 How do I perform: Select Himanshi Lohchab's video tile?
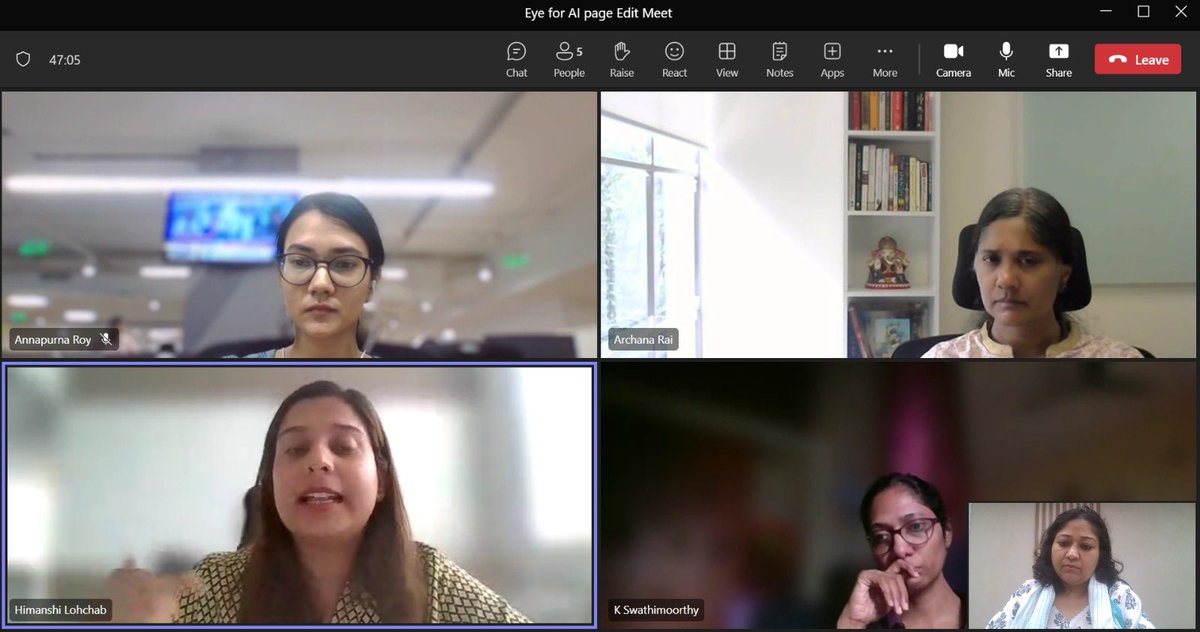[299, 495]
